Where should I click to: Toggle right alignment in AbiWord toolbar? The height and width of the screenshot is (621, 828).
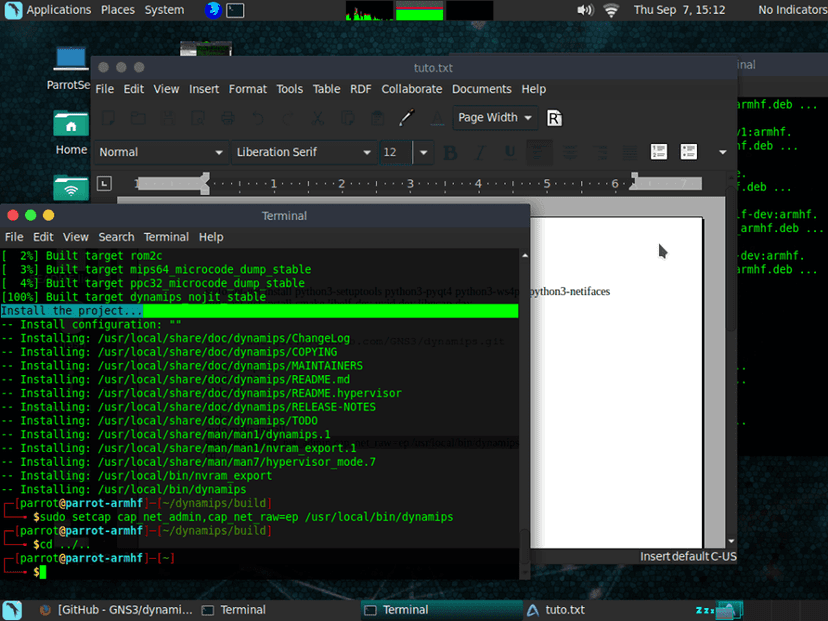click(x=599, y=153)
